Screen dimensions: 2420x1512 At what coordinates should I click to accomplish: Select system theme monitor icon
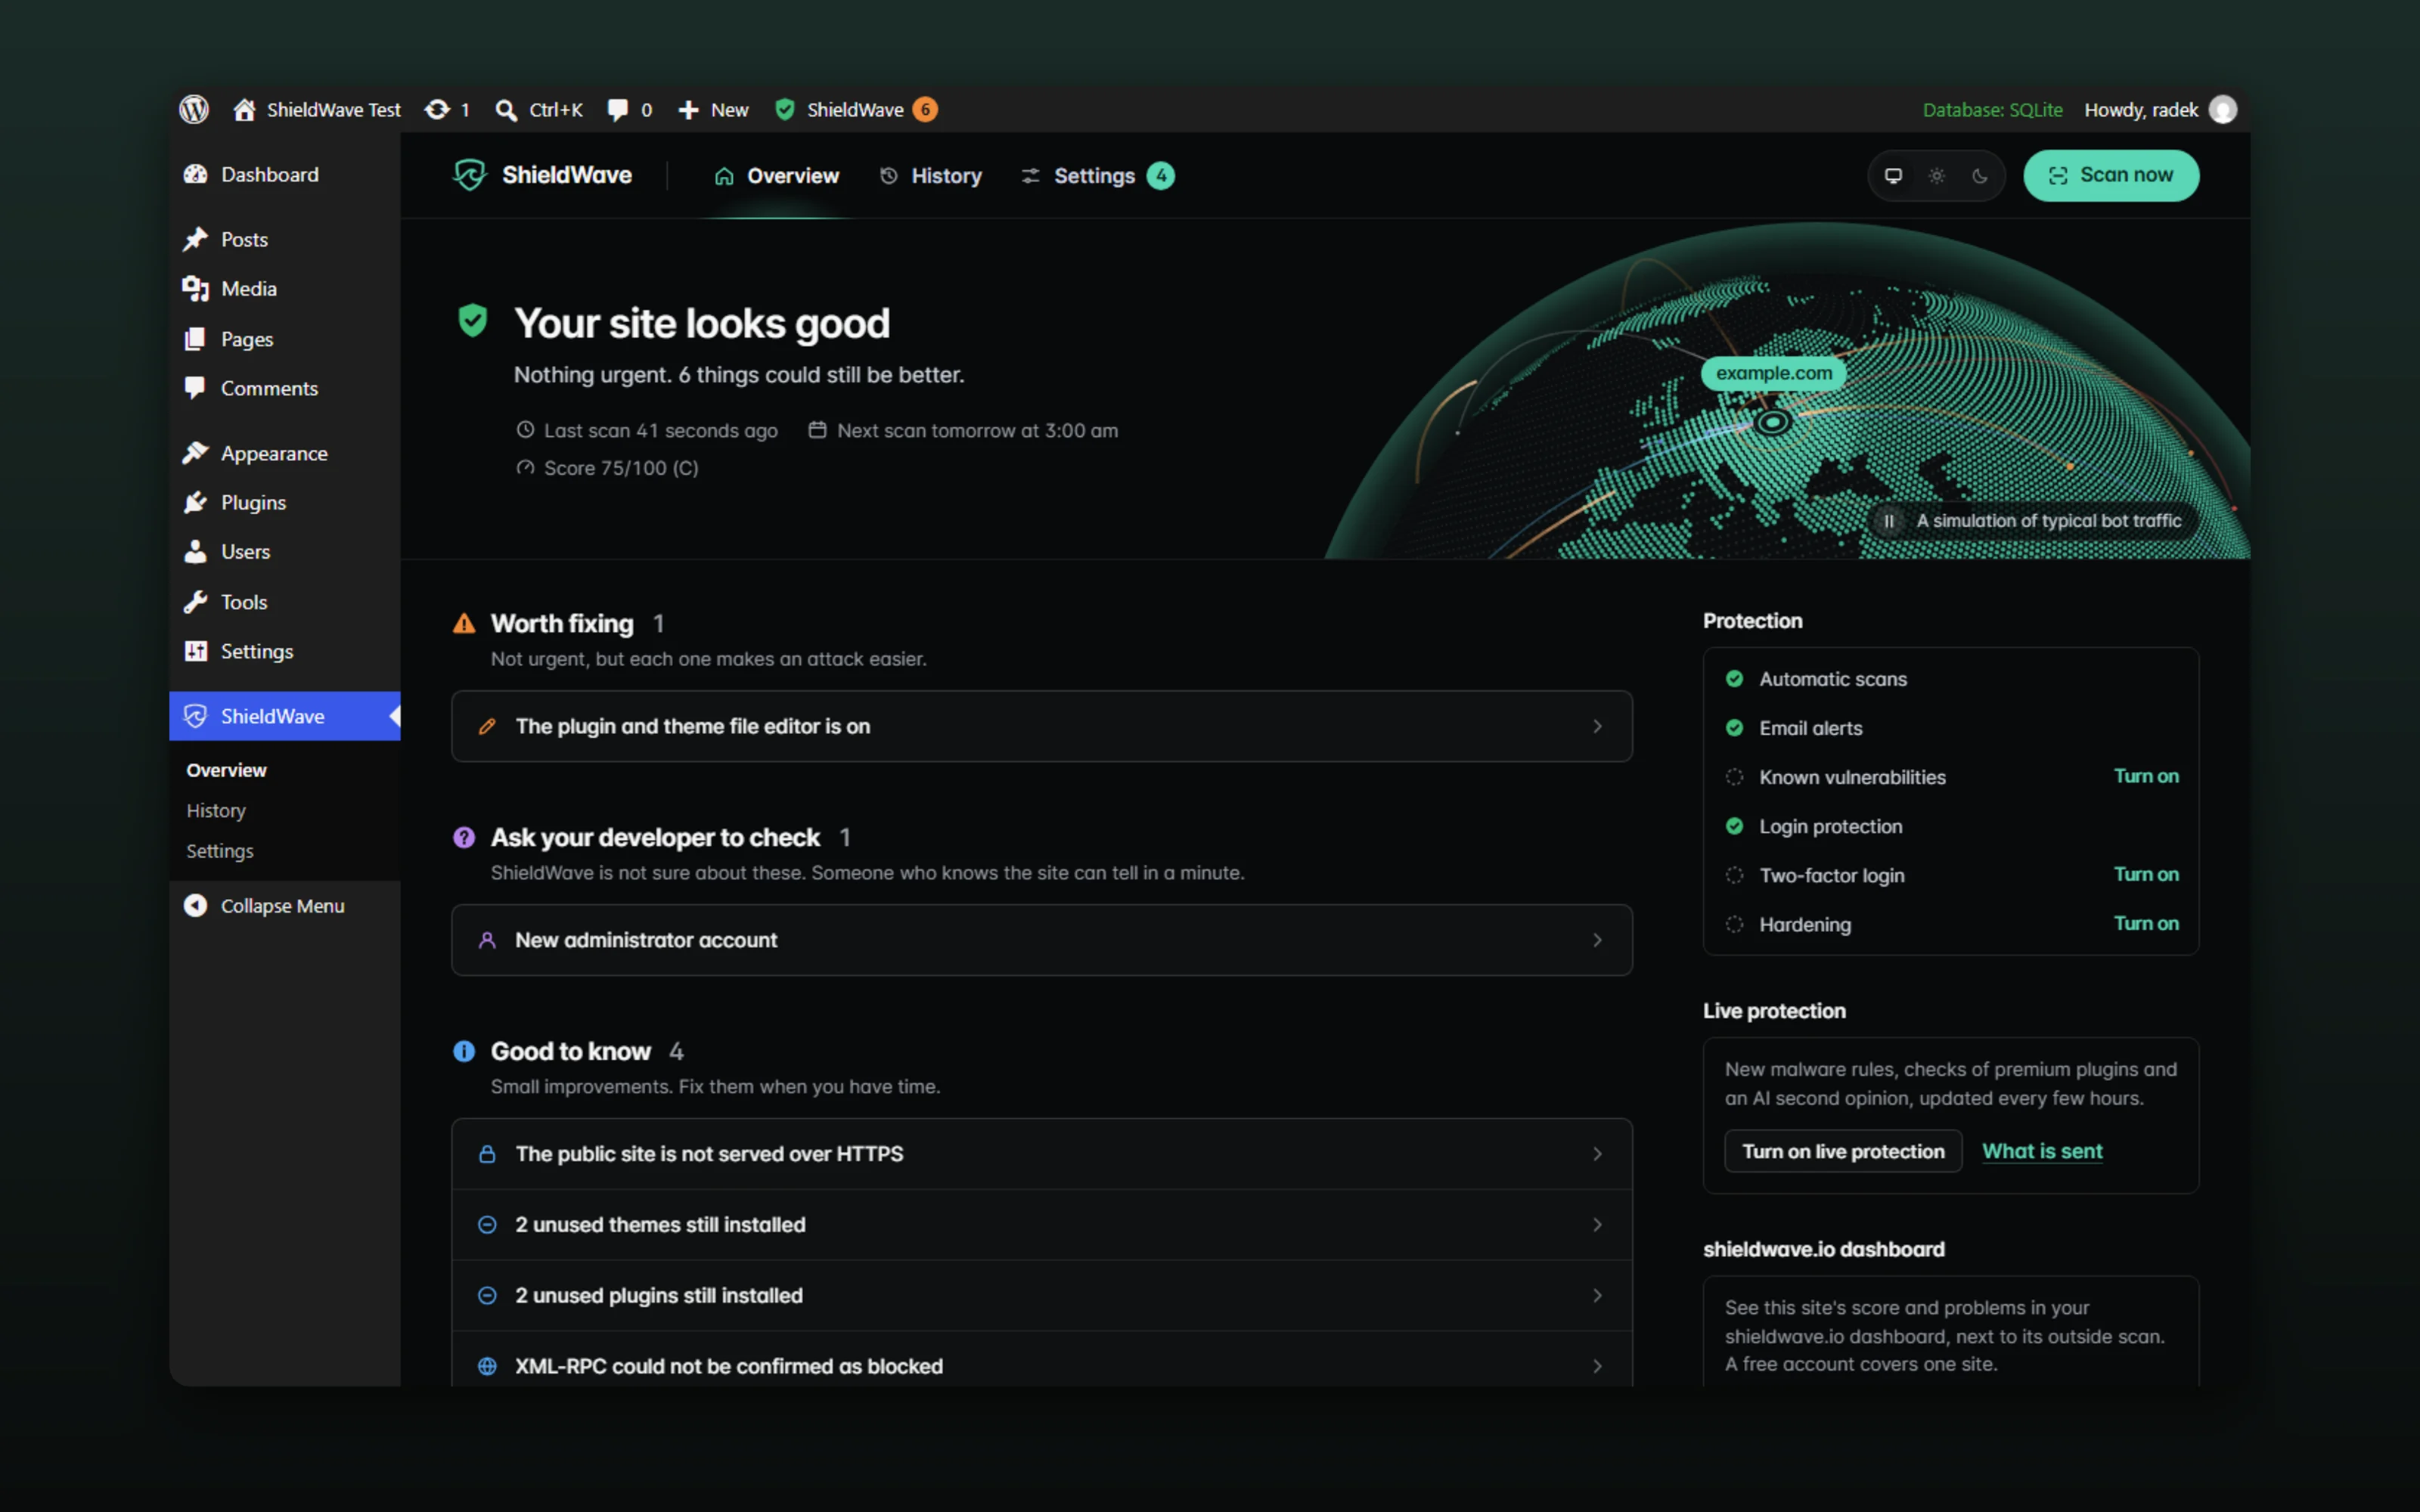pos(1893,176)
